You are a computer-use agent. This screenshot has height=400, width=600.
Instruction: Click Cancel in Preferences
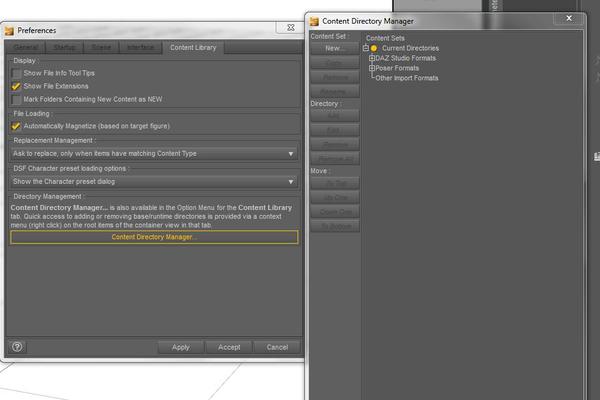coord(277,347)
